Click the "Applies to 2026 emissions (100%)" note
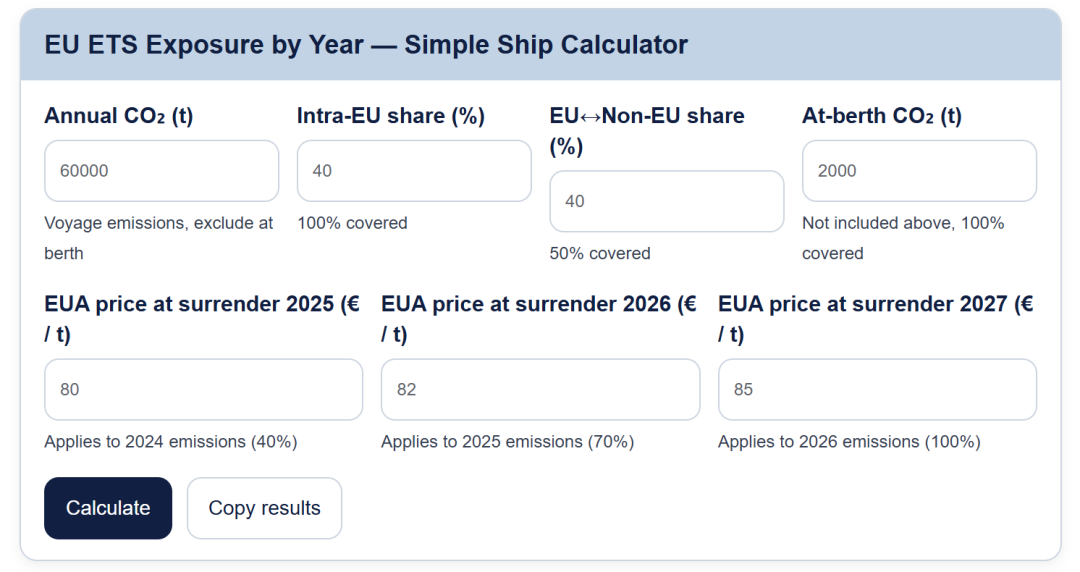Viewport: 1080px width, 572px height. coord(849,441)
